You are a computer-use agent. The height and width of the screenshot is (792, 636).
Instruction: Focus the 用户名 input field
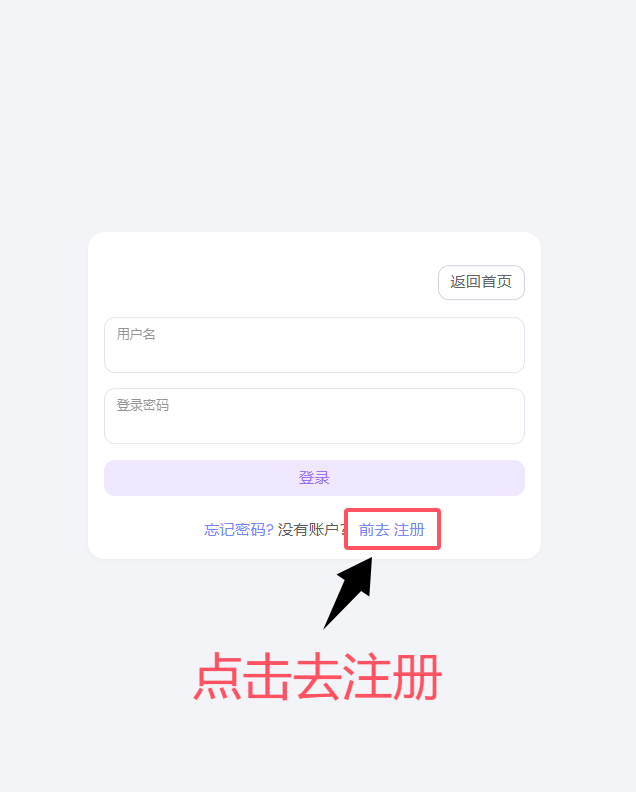click(314, 345)
